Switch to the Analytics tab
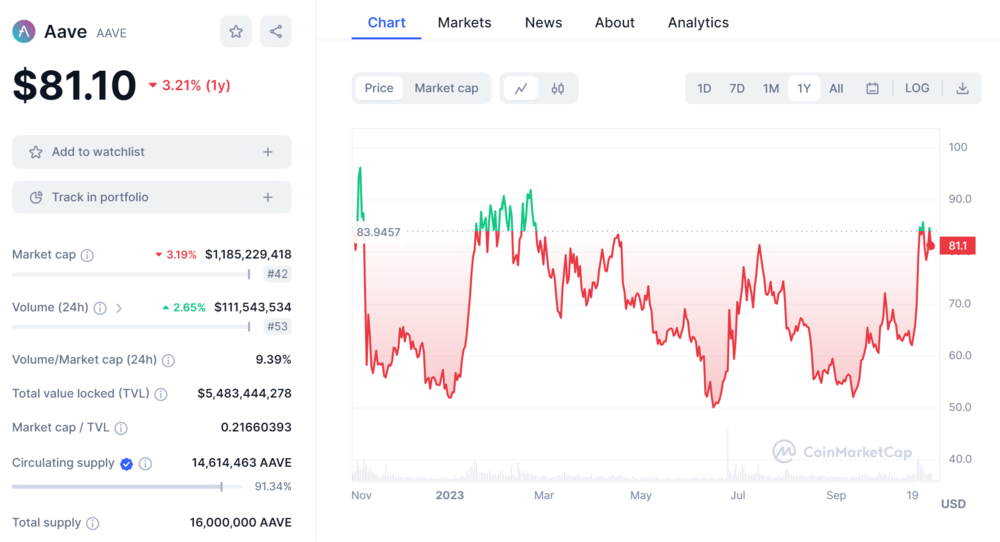The height and width of the screenshot is (542, 1000). pyautogui.click(x=698, y=22)
